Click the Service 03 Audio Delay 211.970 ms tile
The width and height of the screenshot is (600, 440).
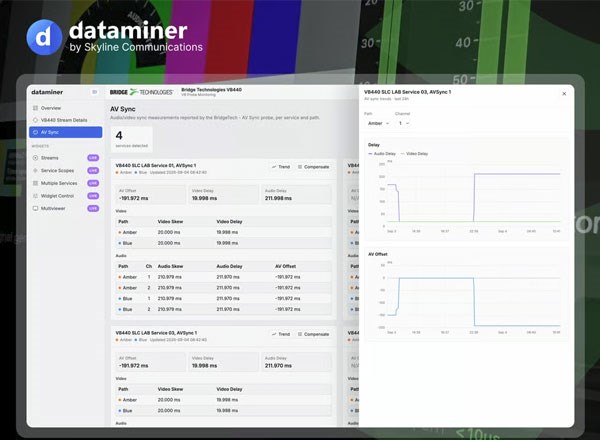click(296, 362)
